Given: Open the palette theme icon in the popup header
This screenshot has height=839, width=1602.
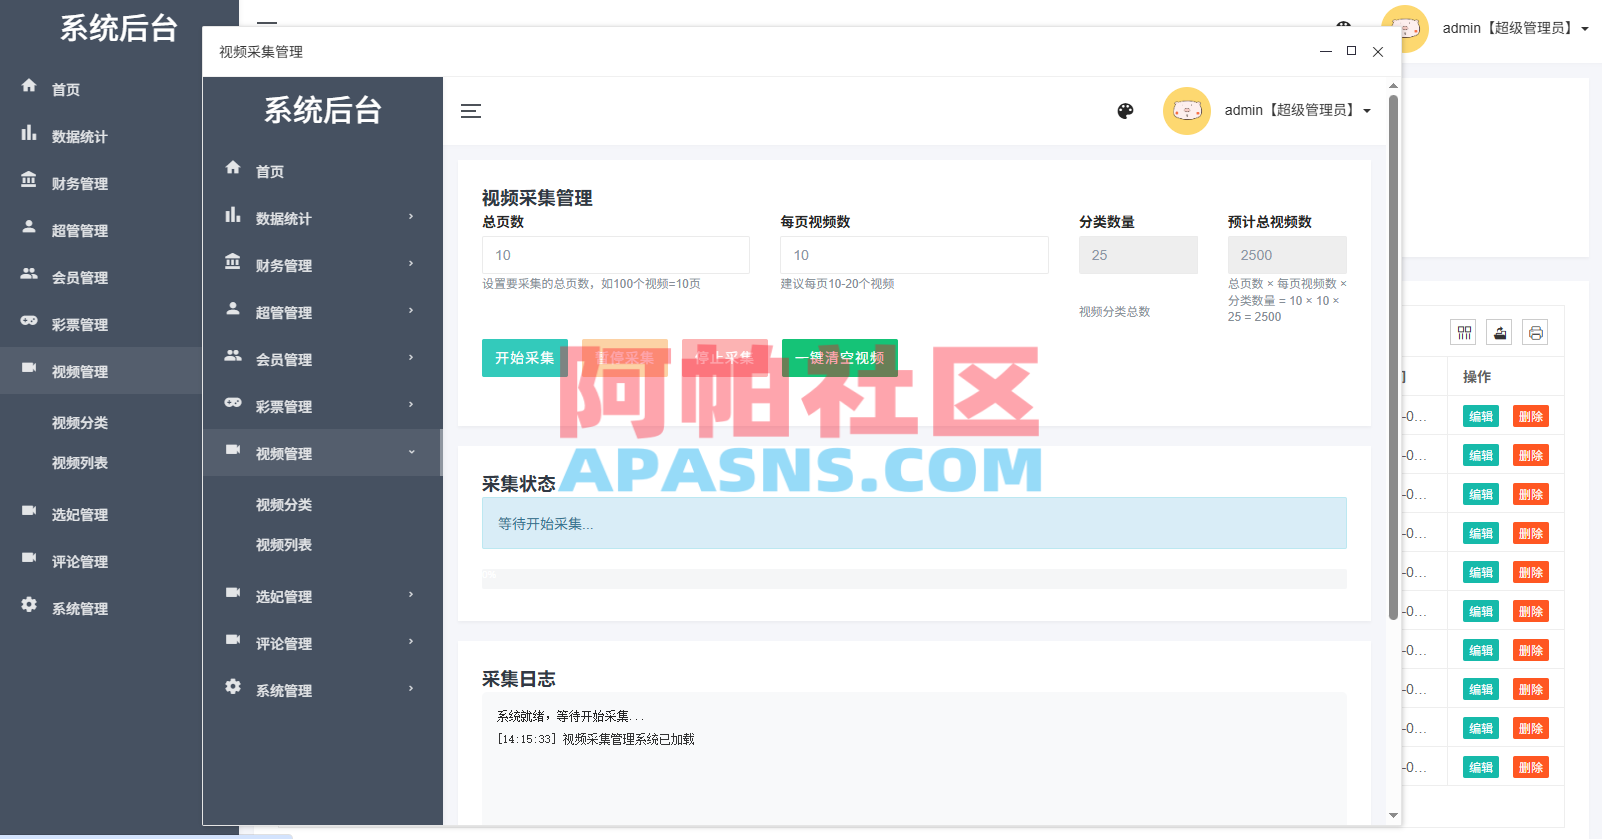Looking at the screenshot, I should pos(1125,111).
